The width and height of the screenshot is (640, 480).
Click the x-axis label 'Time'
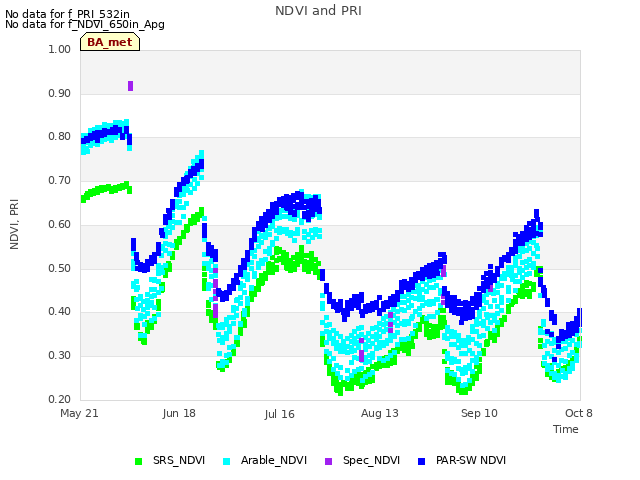pos(566,429)
